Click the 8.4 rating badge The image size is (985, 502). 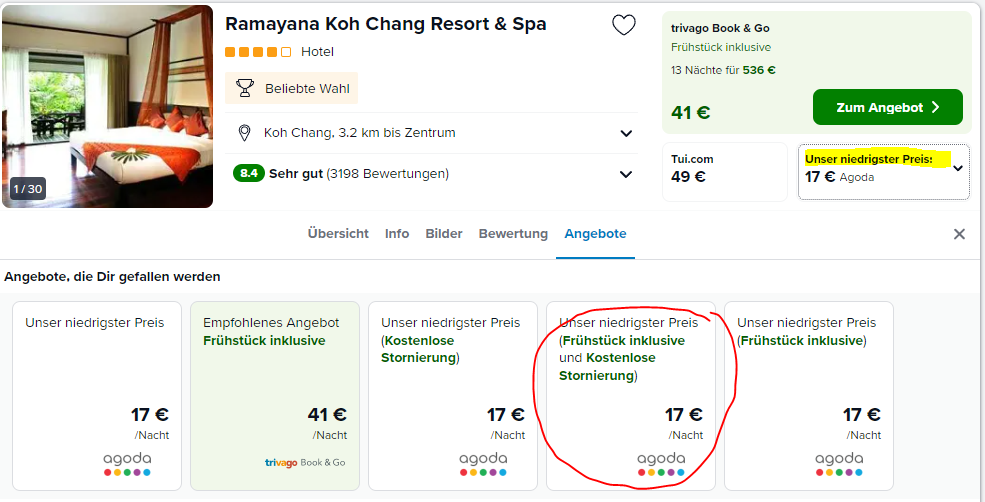click(248, 174)
